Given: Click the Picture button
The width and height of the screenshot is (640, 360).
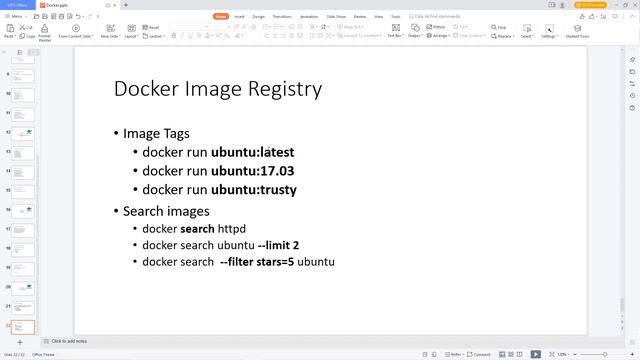Looking at the screenshot, I should coord(436,27).
